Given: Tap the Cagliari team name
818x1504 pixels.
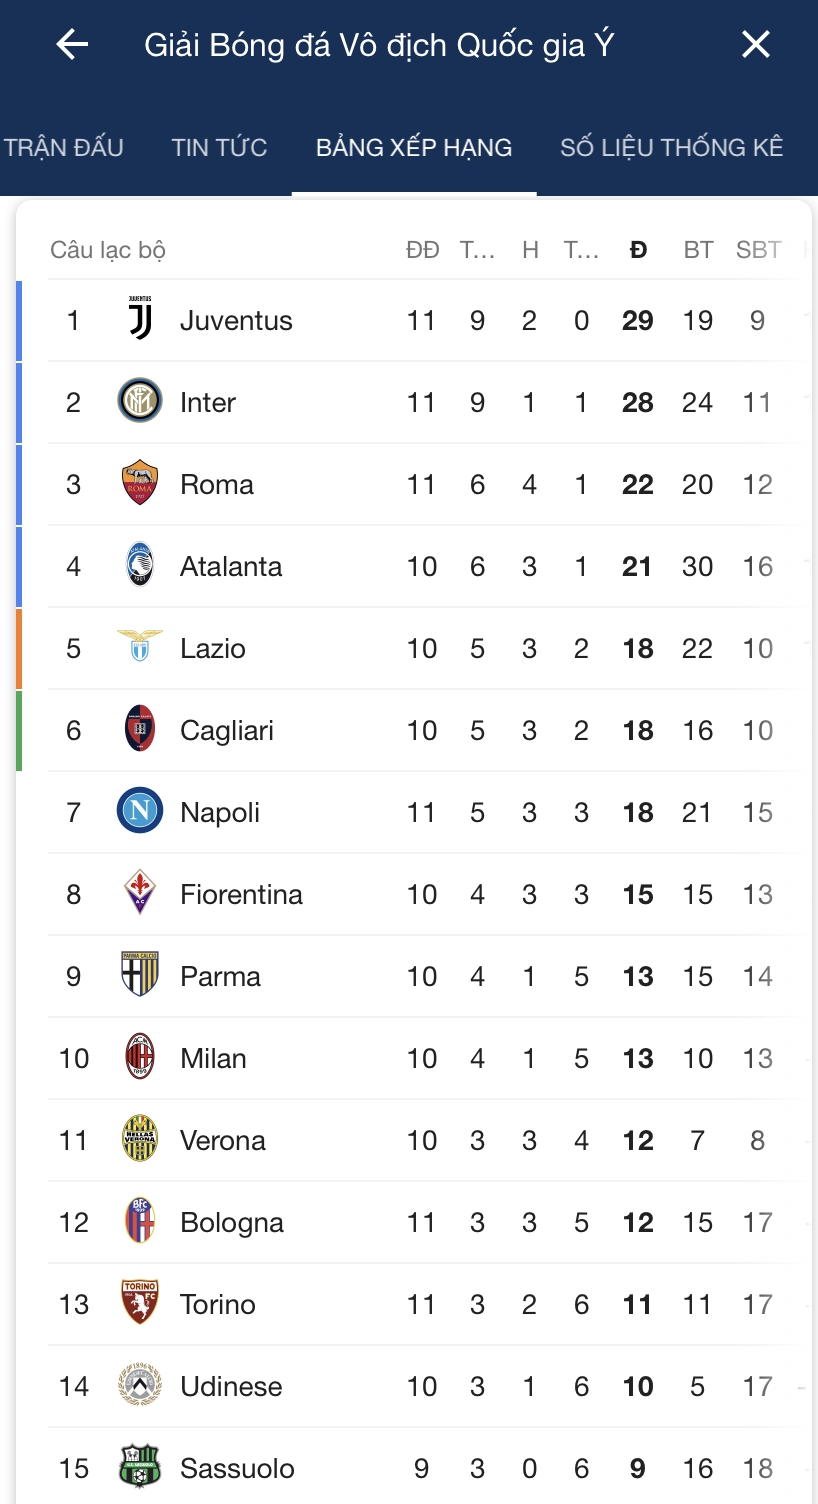Looking at the screenshot, I should click(227, 731).
